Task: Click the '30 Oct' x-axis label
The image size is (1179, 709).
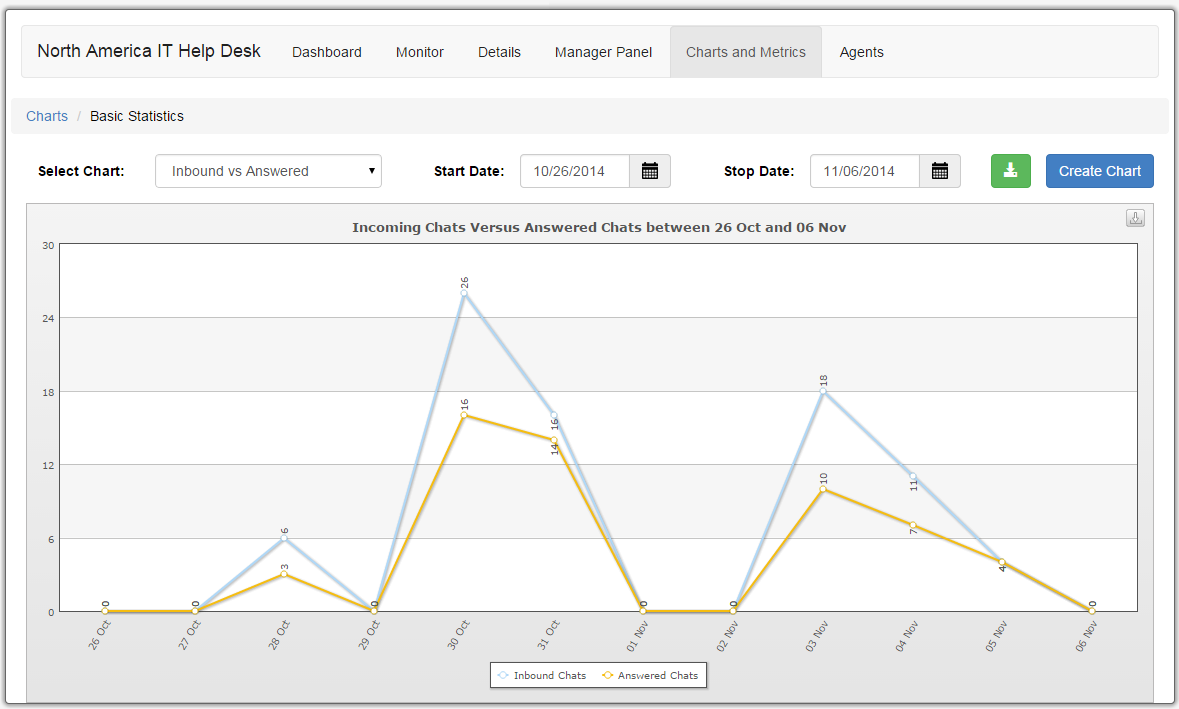Action: click(458, 635)
